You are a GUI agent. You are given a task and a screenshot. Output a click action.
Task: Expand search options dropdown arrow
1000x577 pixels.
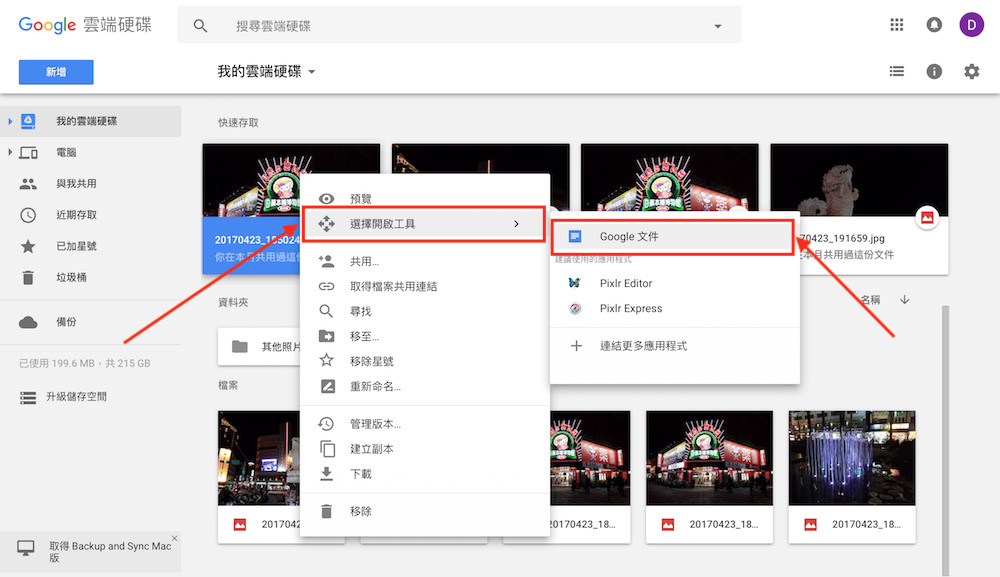click(717, 26)
